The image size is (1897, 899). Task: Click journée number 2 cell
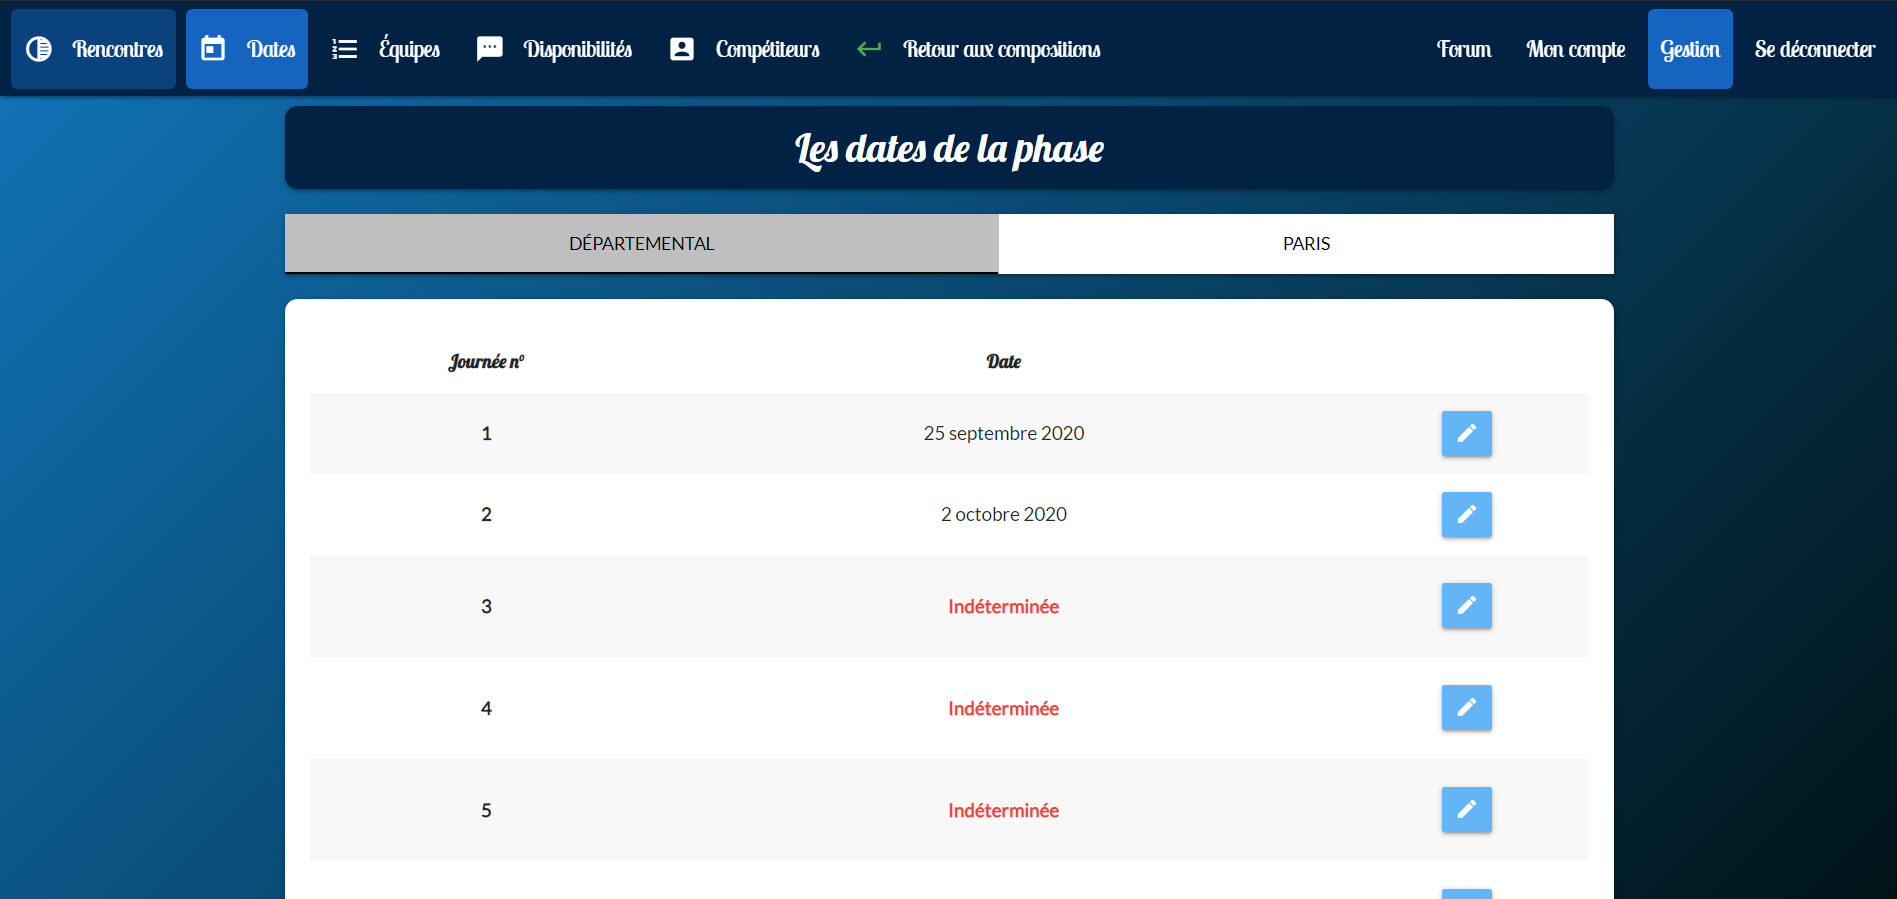(x=487, y=515)
